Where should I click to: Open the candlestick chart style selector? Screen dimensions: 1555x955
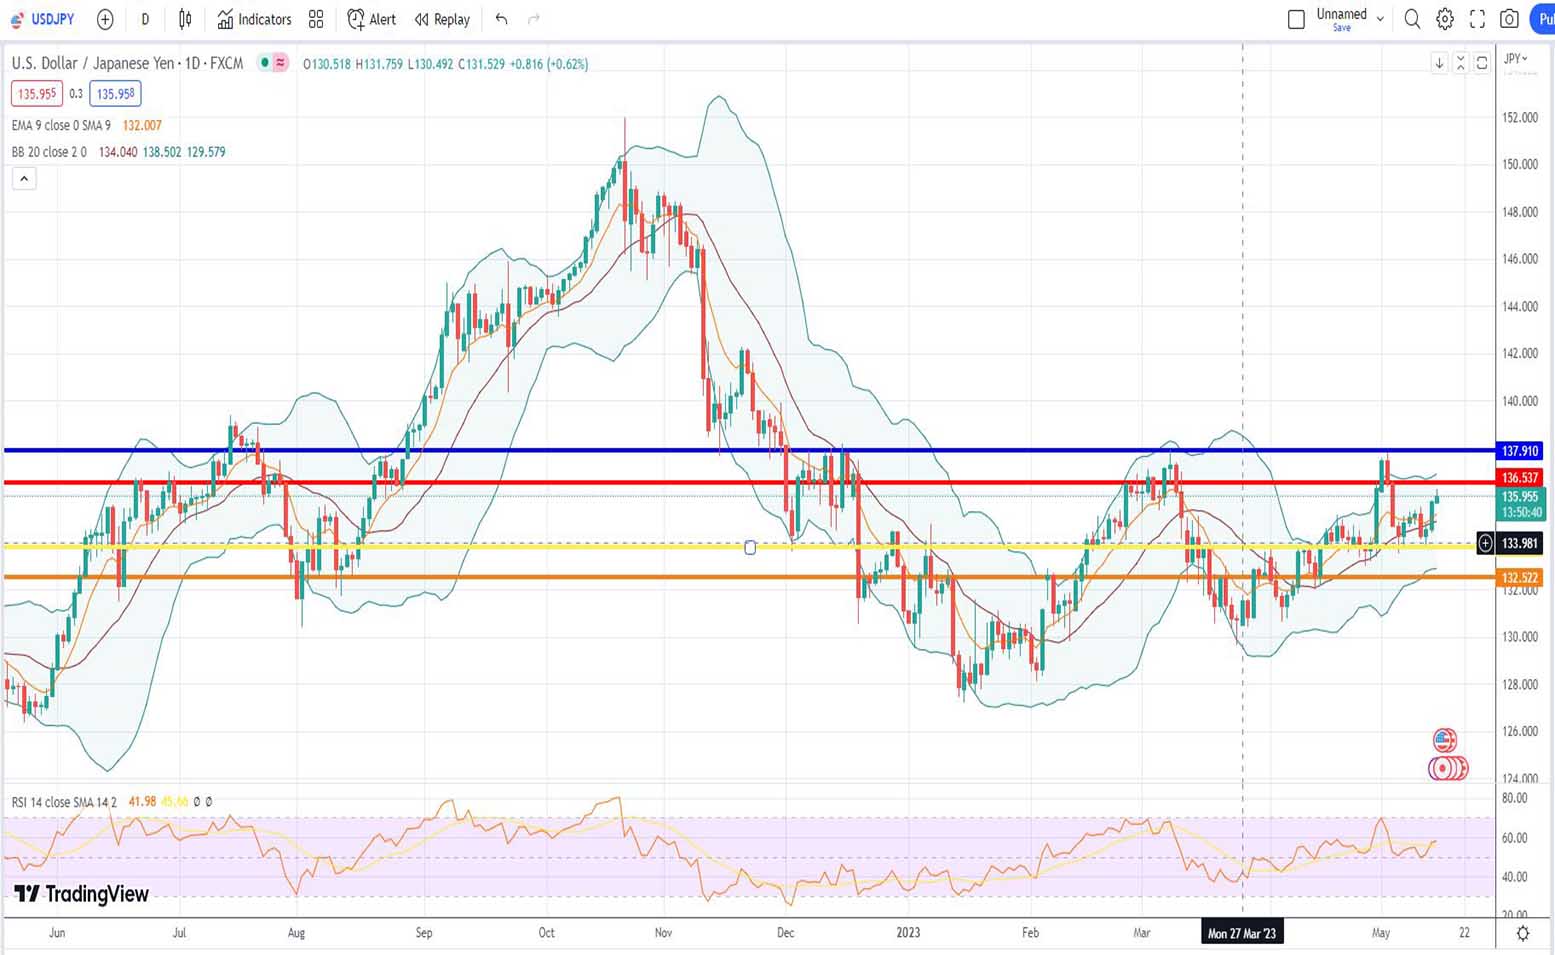[185, 19]
